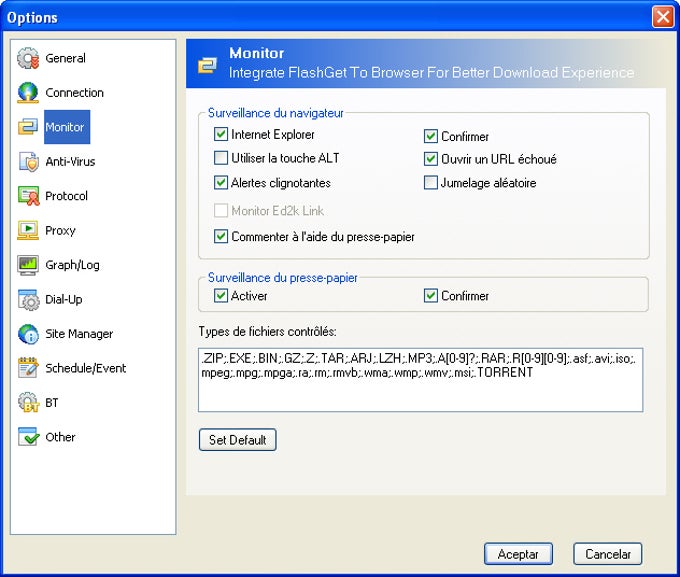
Task: Uncheck the Internet Explorer checkbox
Action: pos(221,134)
